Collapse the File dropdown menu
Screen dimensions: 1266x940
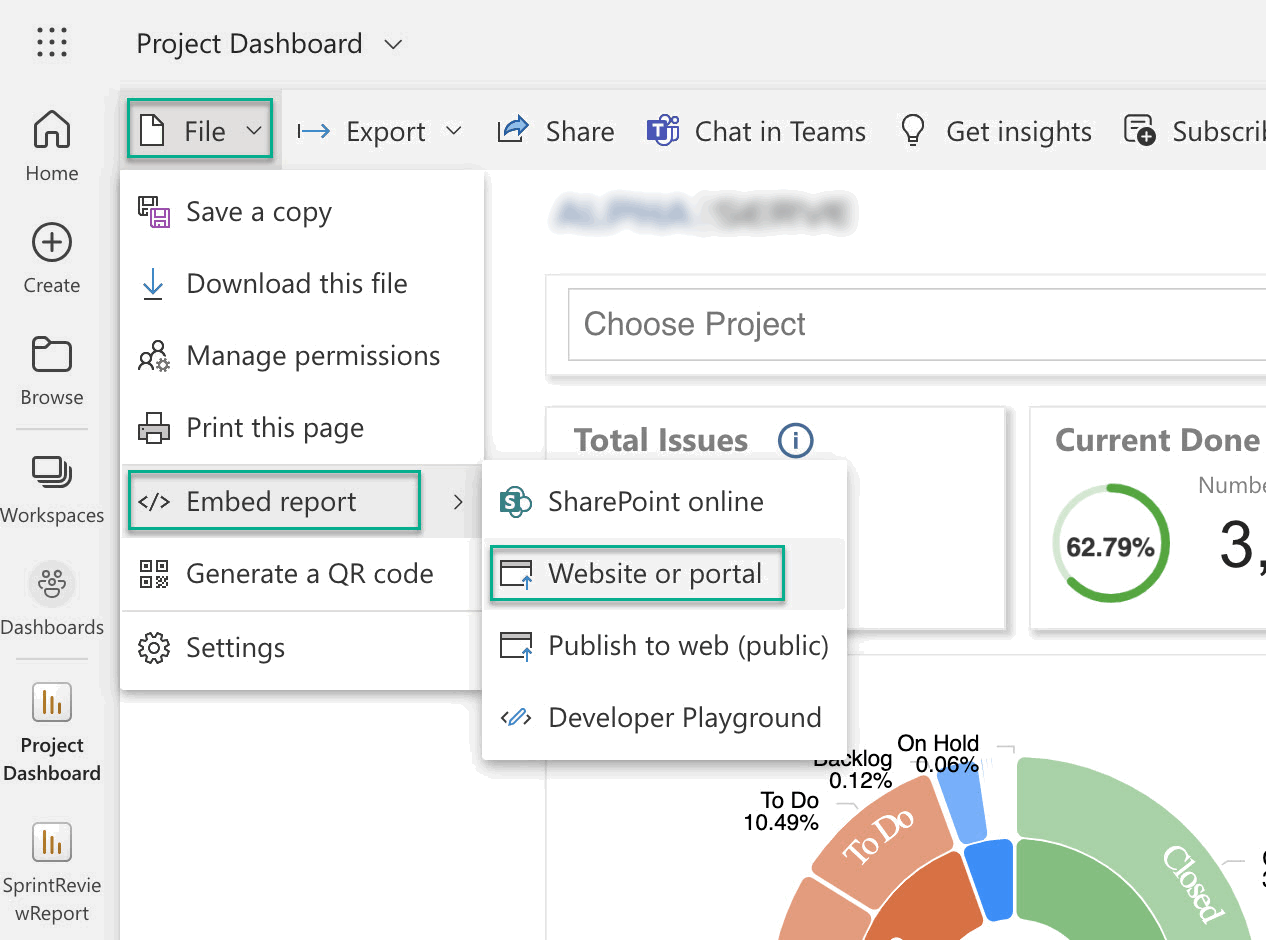[200, 131]
